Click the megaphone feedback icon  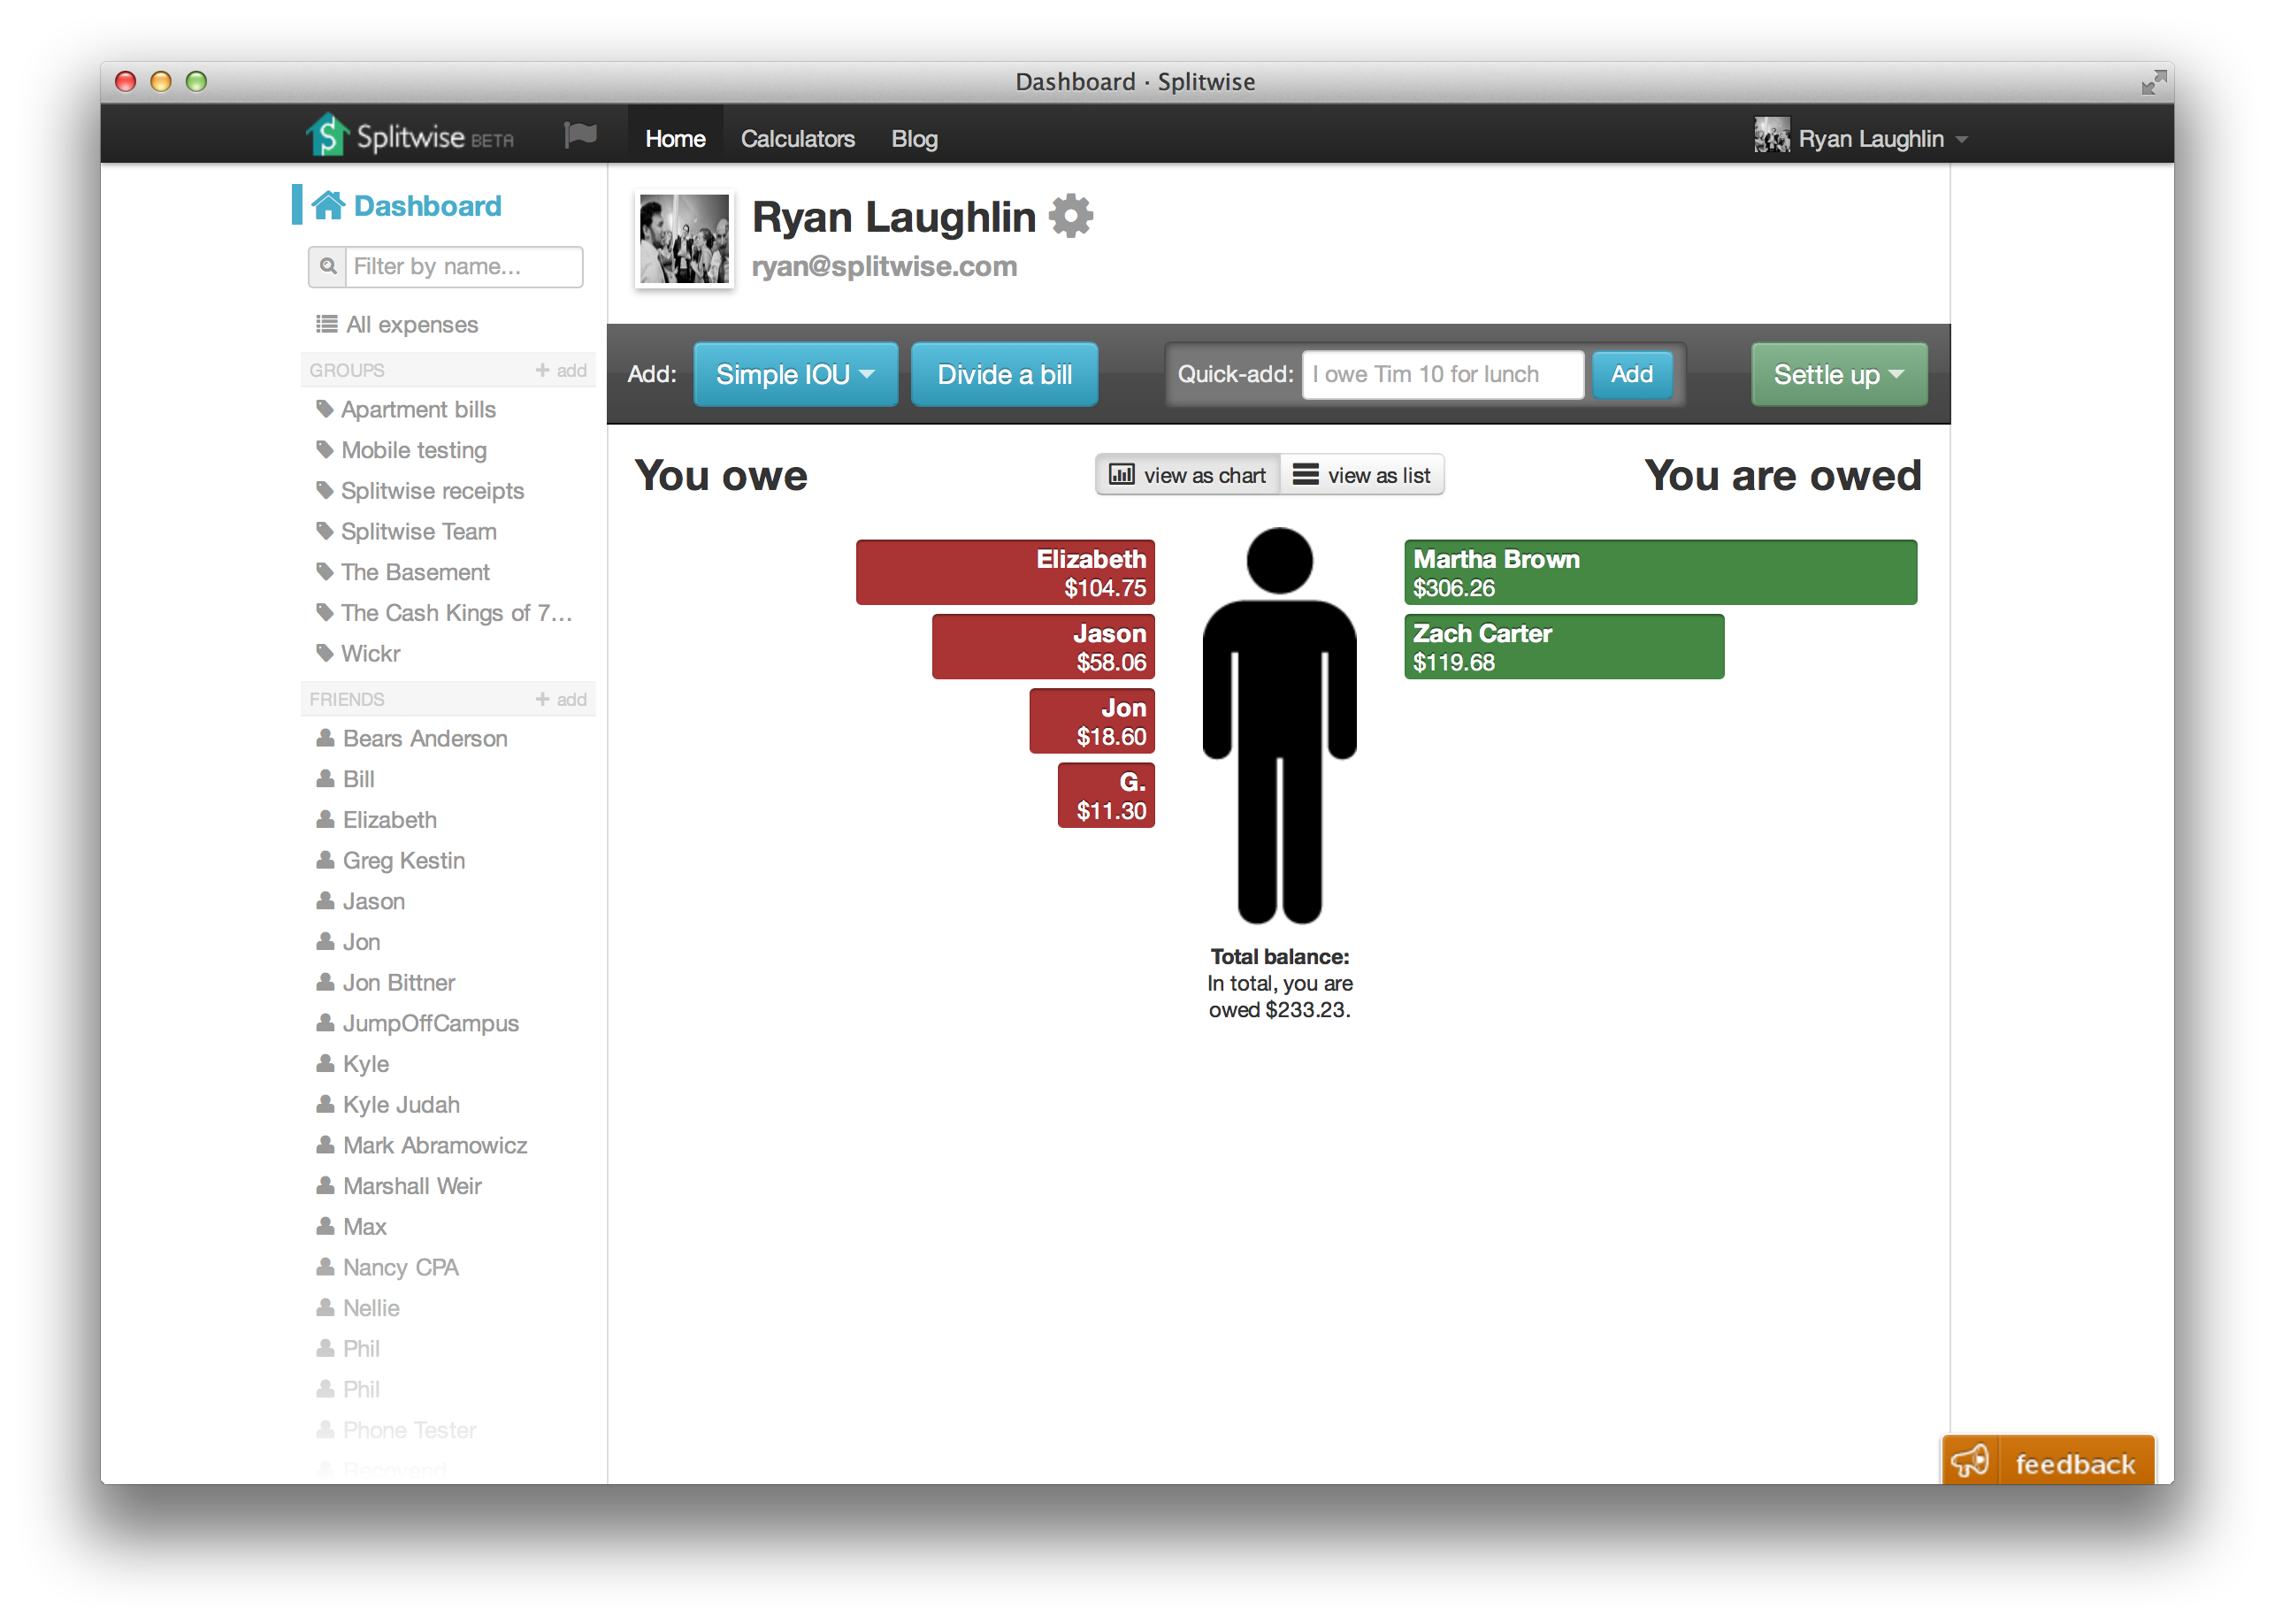pyautogui.click(x=1969, y=1462)
